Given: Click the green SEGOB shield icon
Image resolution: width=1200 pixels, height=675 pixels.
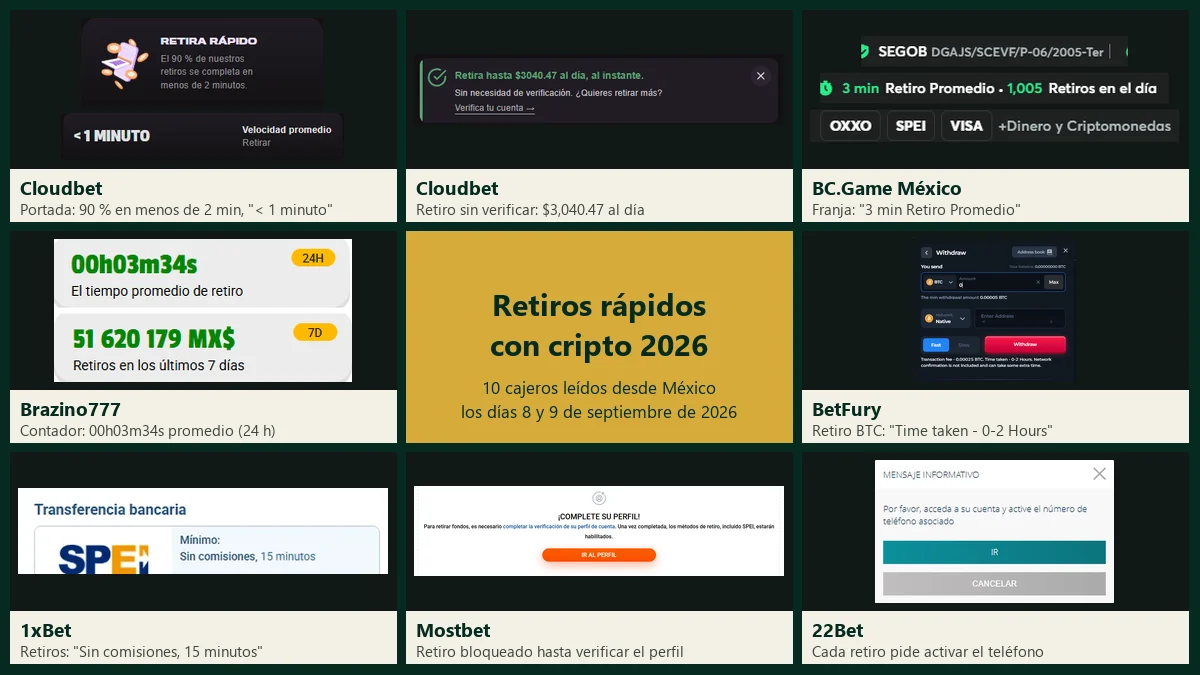Looking at the screenshot, I should tap(866, 50).
